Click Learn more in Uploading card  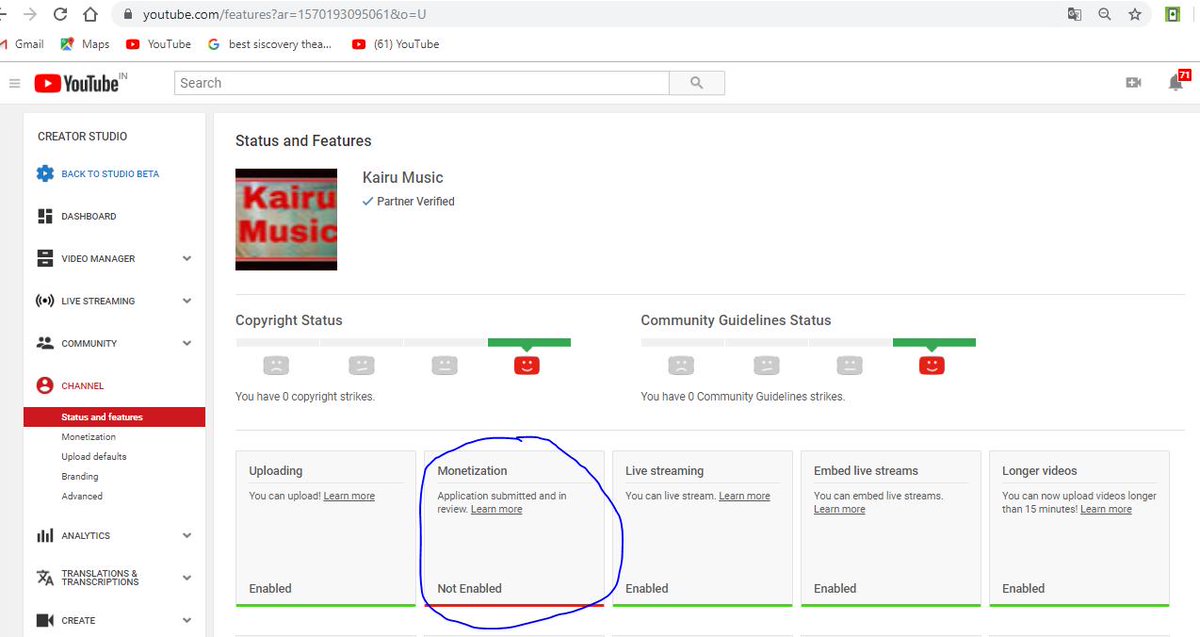coord(349,496)
